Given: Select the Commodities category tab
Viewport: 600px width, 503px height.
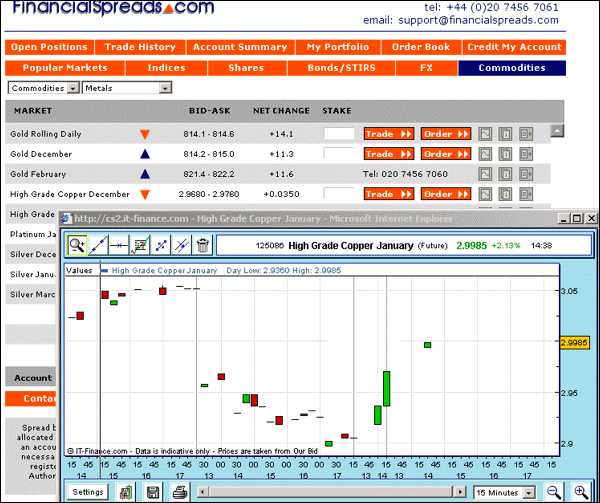Looking at the screenshot, I should tap(512, 68).
